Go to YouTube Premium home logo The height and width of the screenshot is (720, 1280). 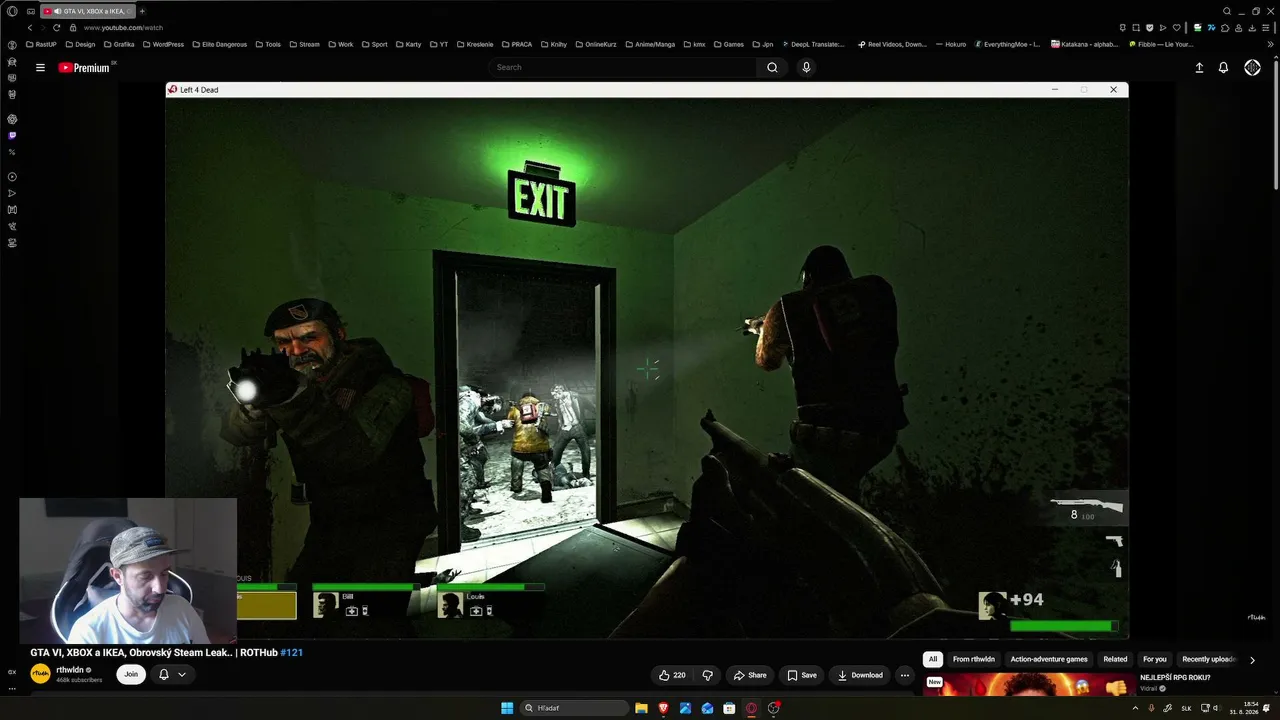[x=84, y=68]
